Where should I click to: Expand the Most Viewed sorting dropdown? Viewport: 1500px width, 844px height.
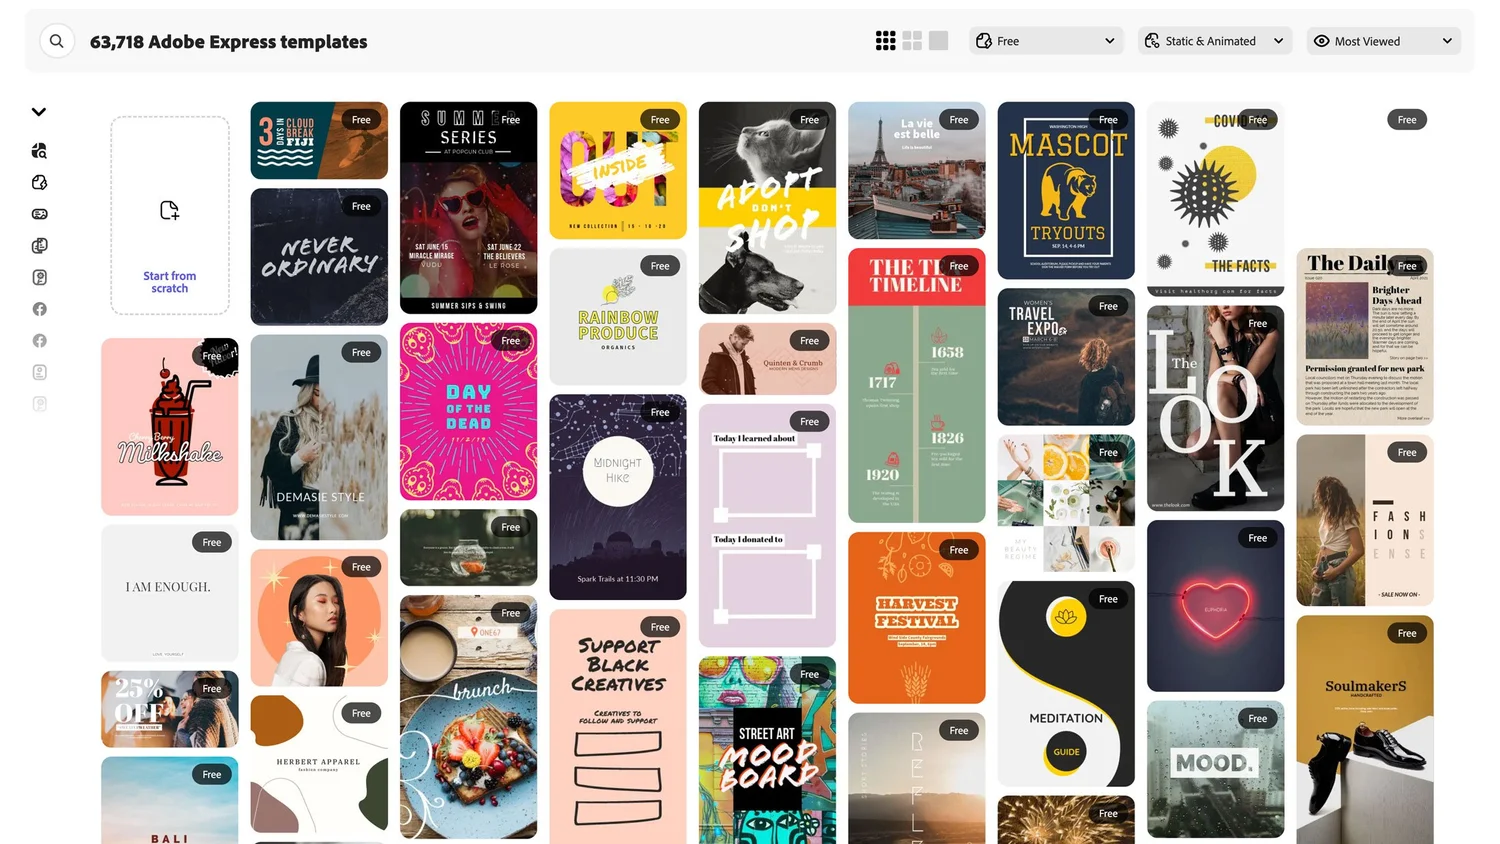(1447, 41)
